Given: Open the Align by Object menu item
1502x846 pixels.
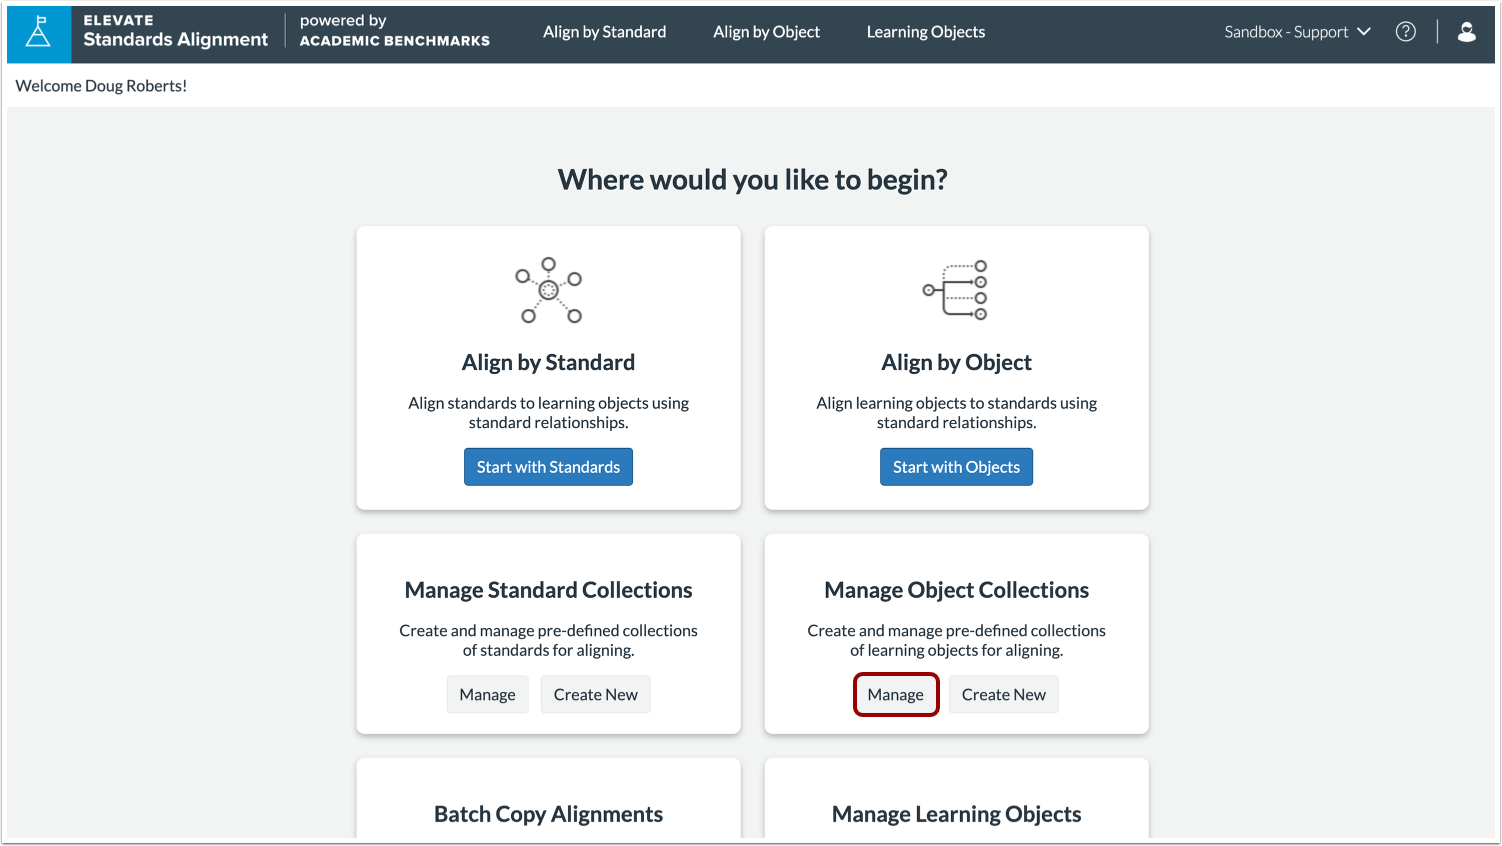Looking at the screenshot, I should coord(766,31).
